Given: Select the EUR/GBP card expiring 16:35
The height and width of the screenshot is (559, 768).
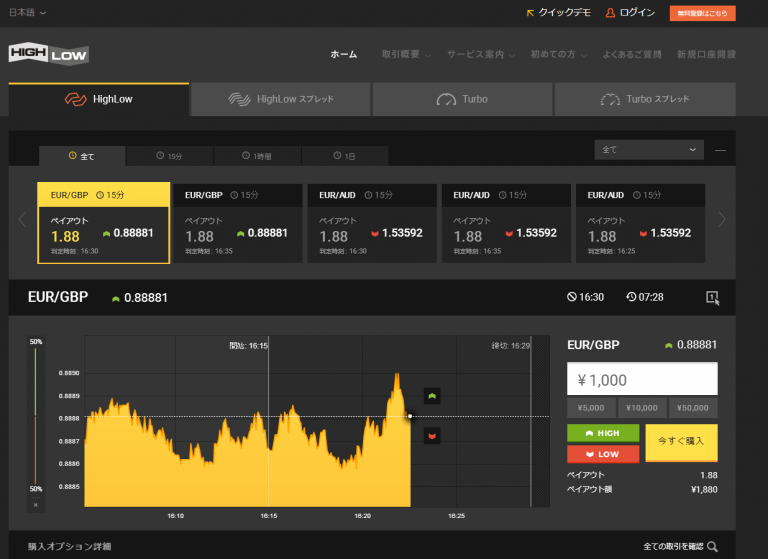Looking at the screenshot, I should pos(238,223).
